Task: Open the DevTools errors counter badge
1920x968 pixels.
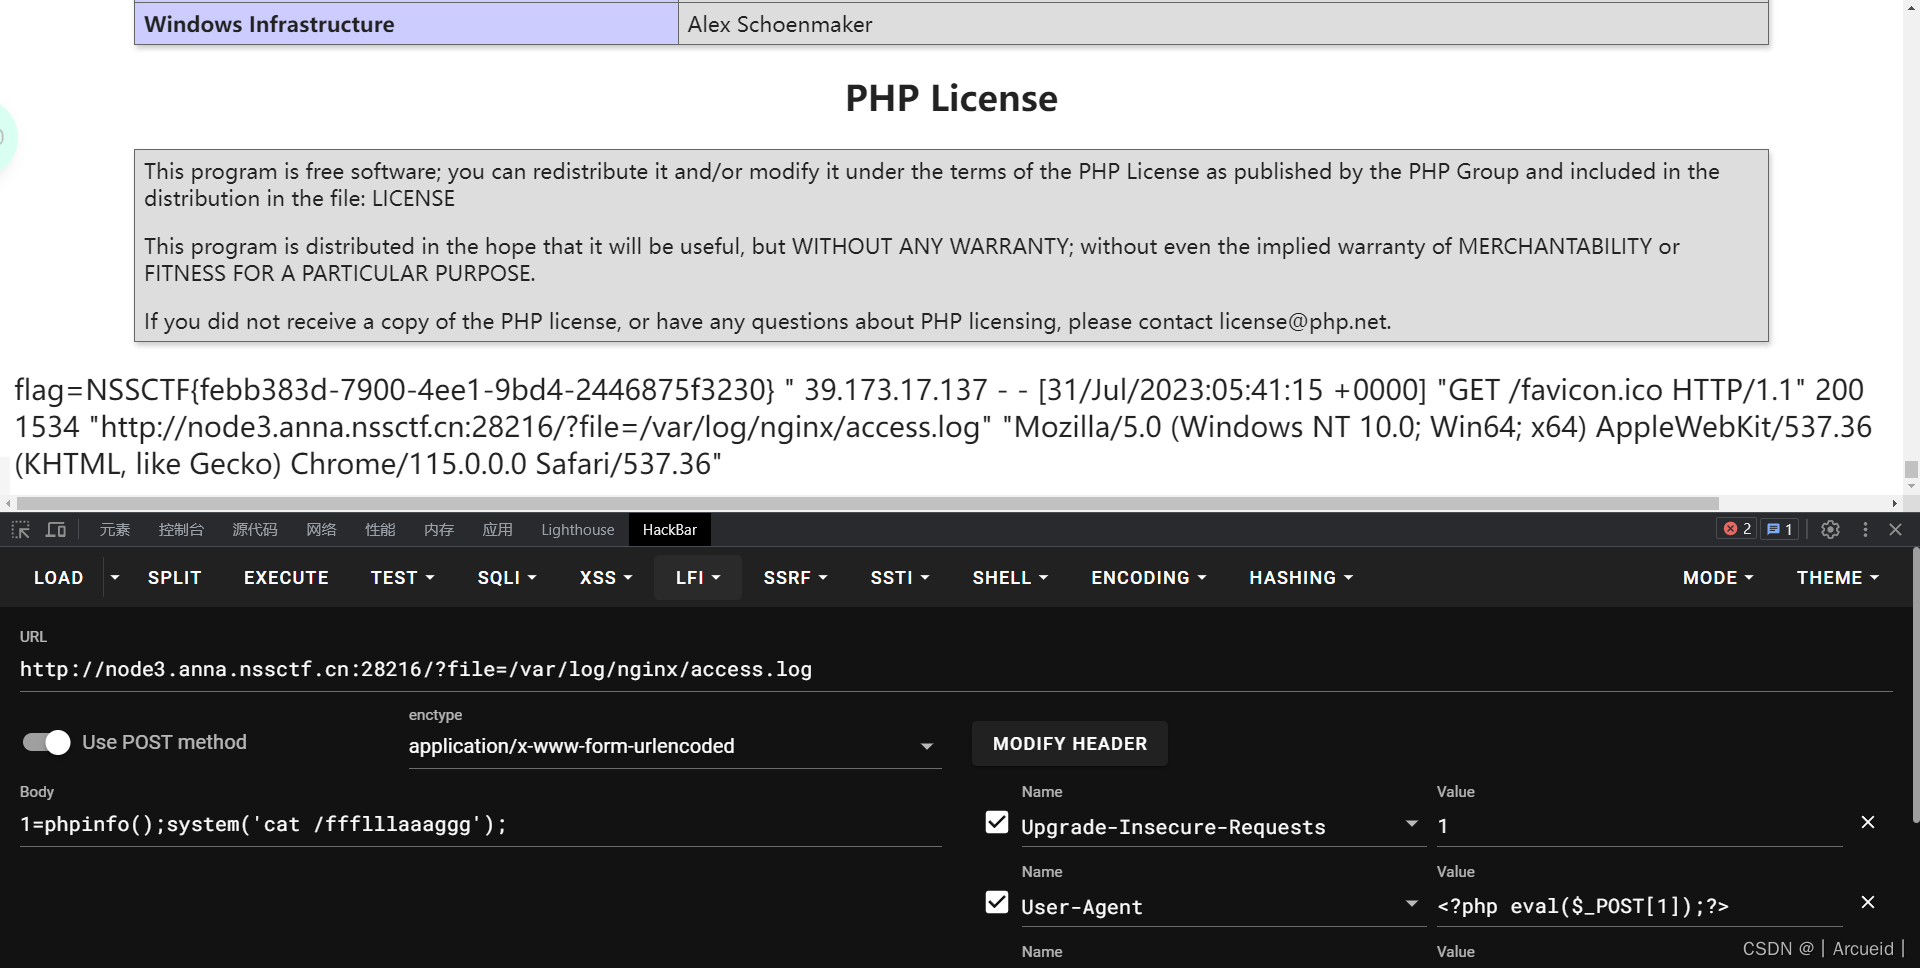Action: coord(1737,529)
